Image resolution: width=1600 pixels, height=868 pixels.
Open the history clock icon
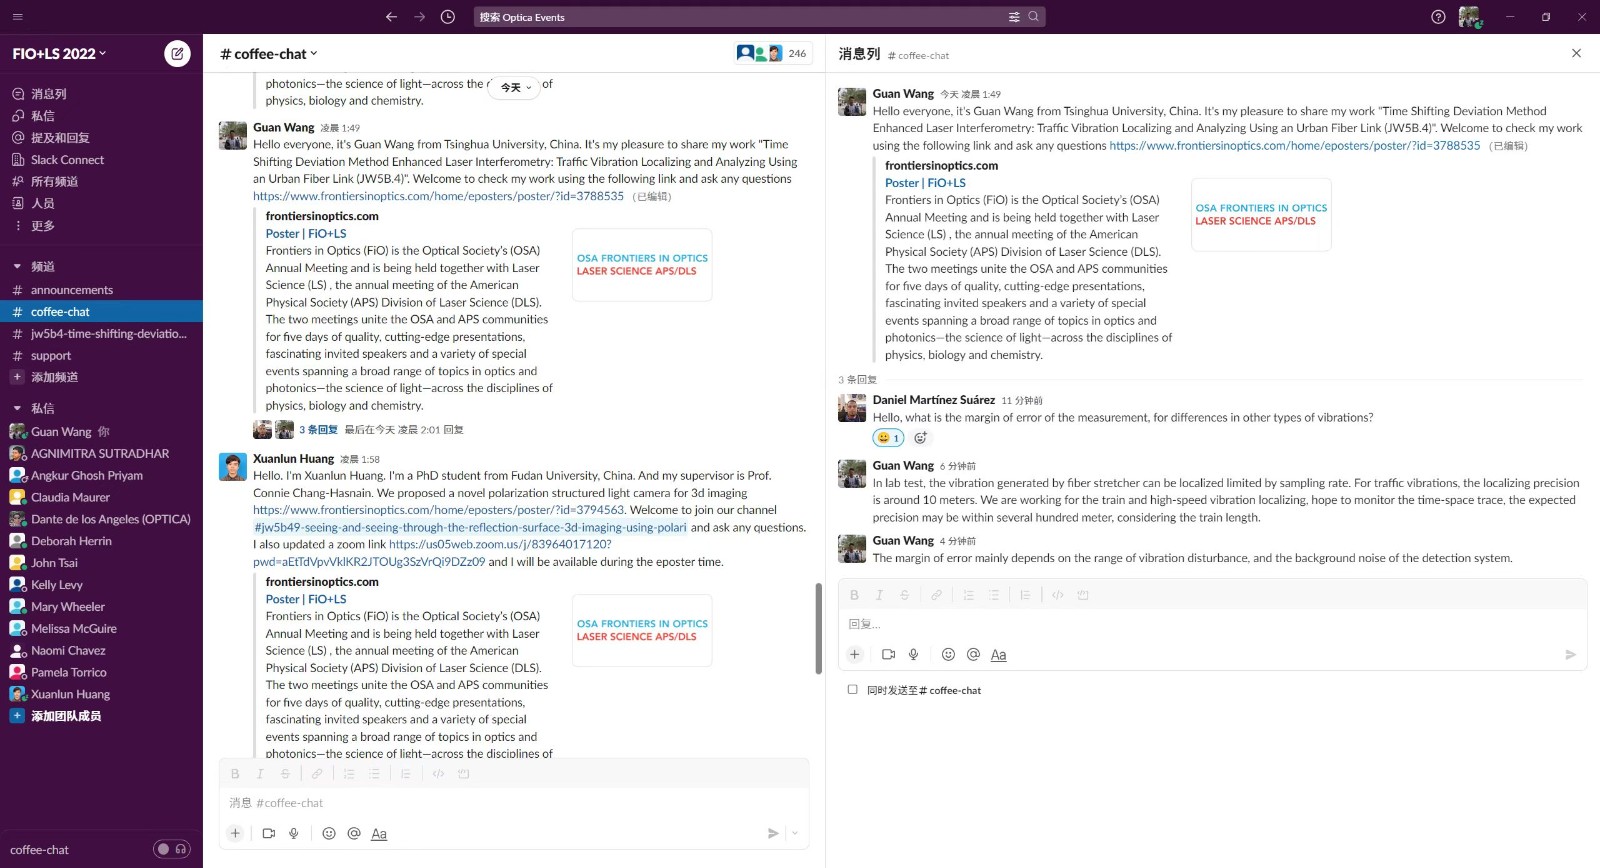448,17
